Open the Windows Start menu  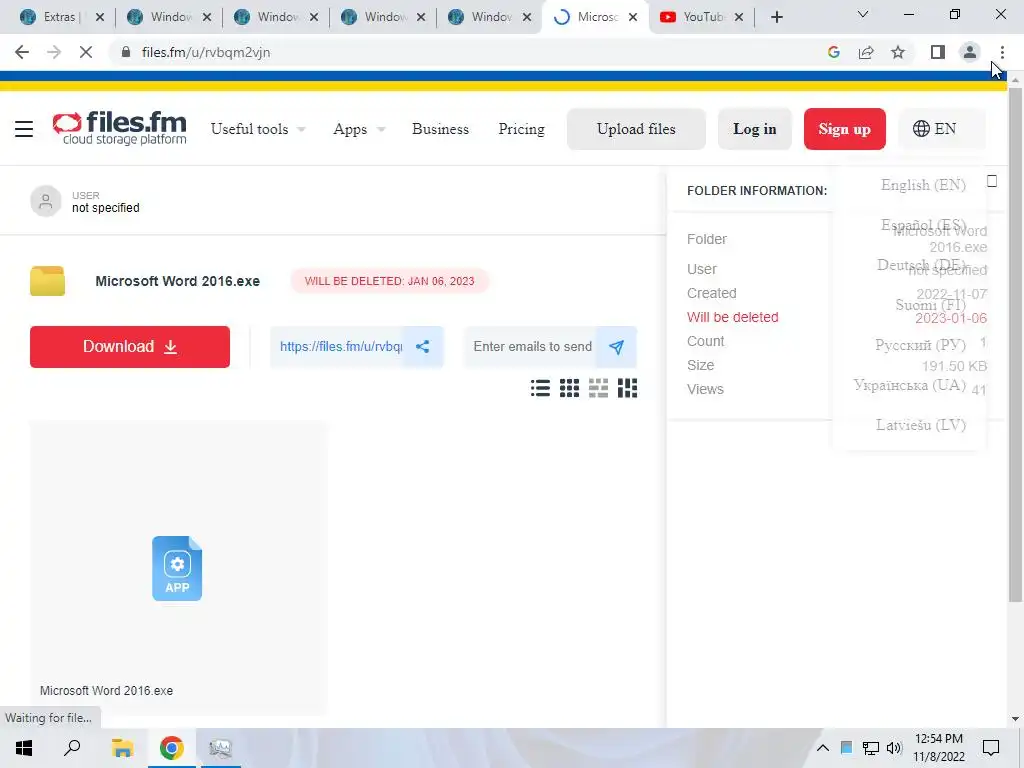(24, 748)
